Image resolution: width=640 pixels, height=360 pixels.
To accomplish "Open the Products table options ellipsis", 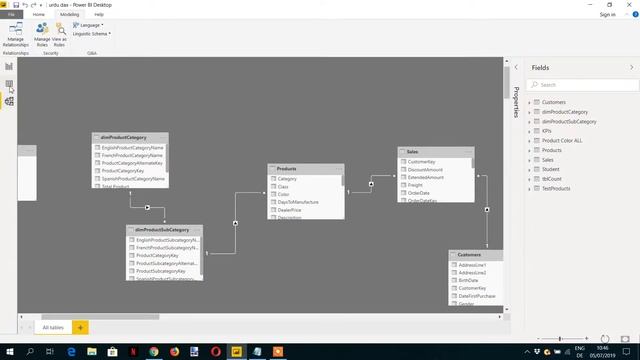I will 339,169.
